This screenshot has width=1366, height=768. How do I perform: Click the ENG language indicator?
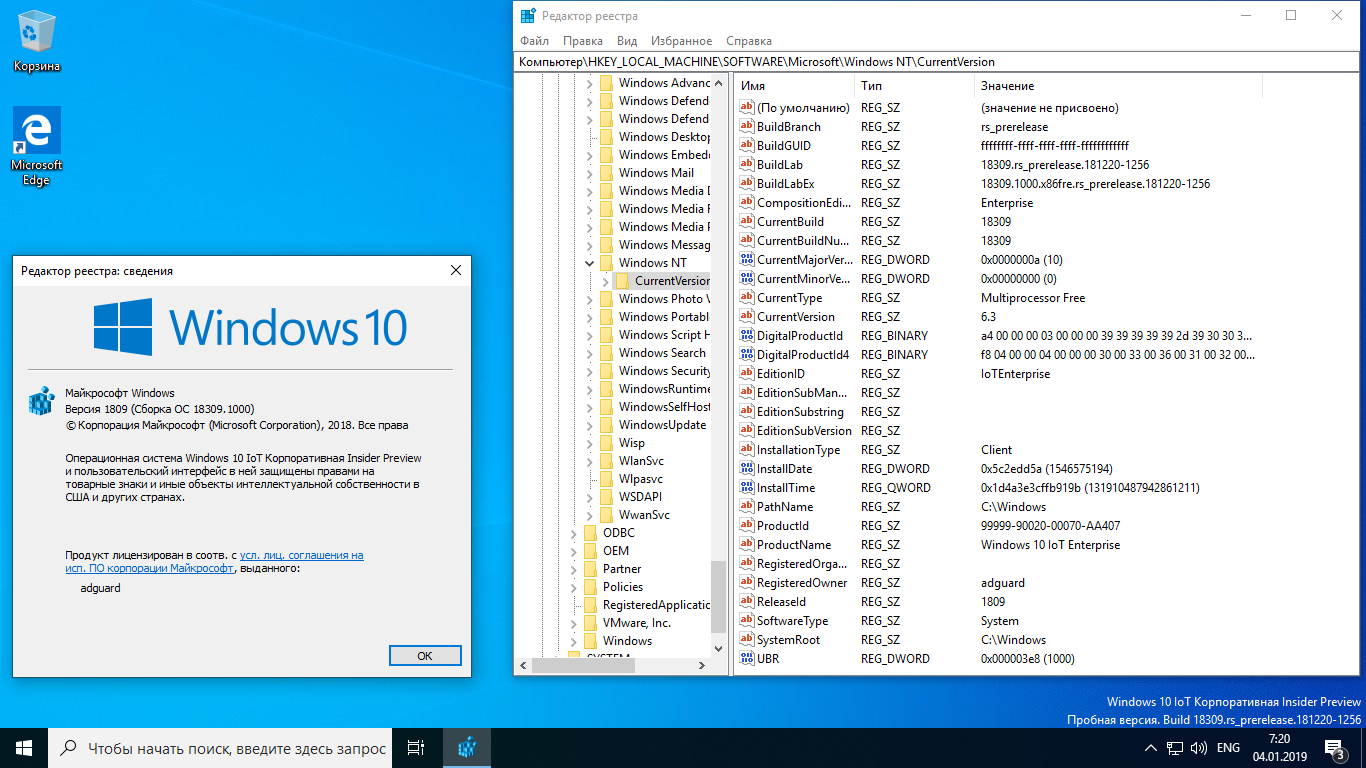coord(1228,747)
